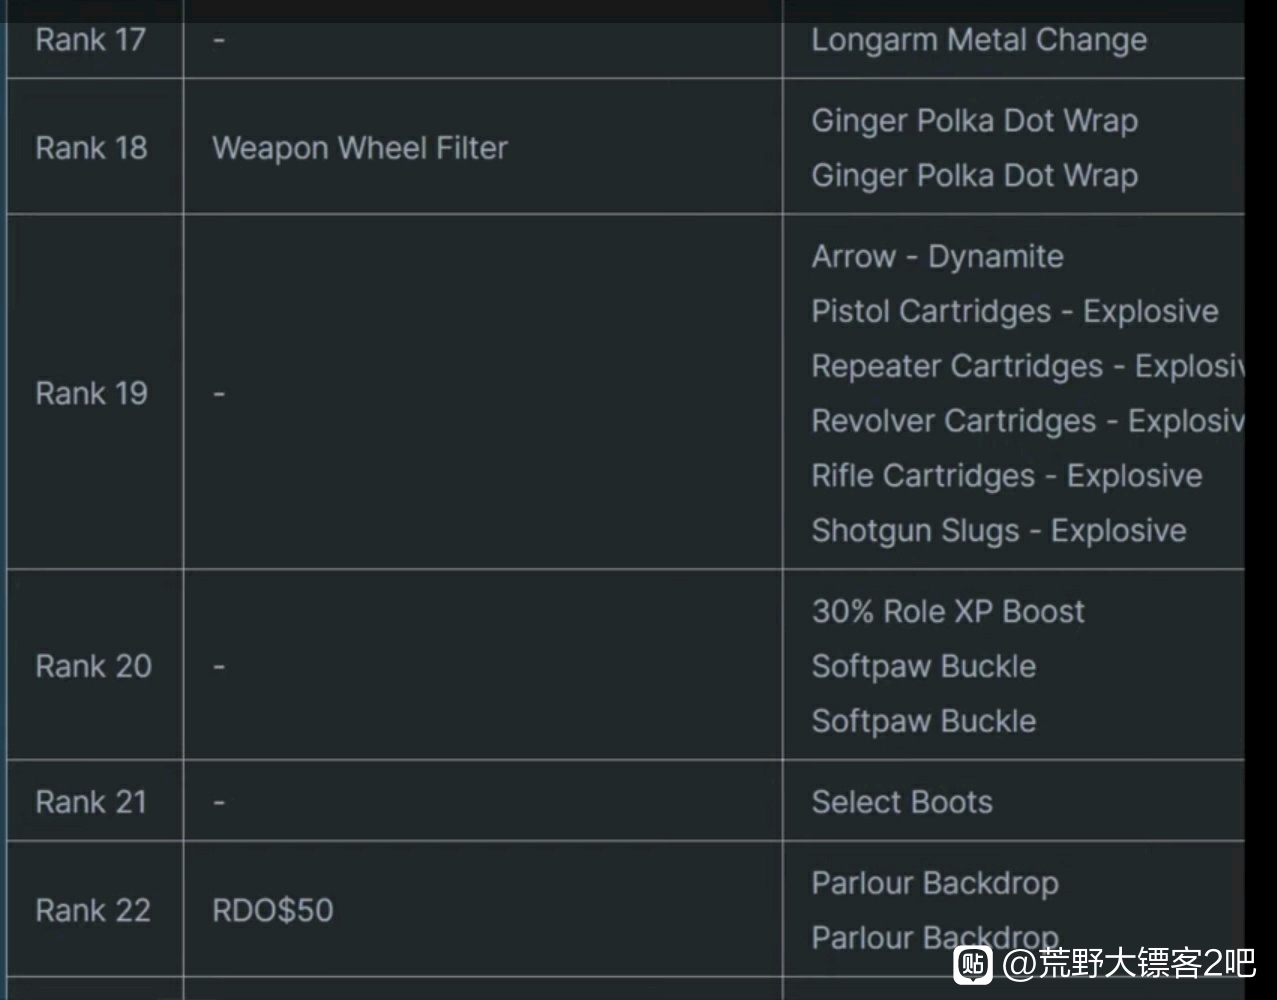The height and width of the screenshot is (1000, 1277).
Task: Click the first Softpaw Buckle entry
Action: click(x=924, y=667)
